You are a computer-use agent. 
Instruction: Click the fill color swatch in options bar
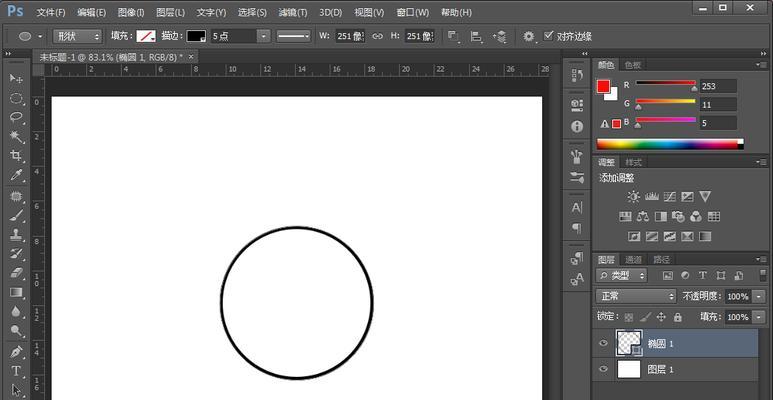(146, 36)
